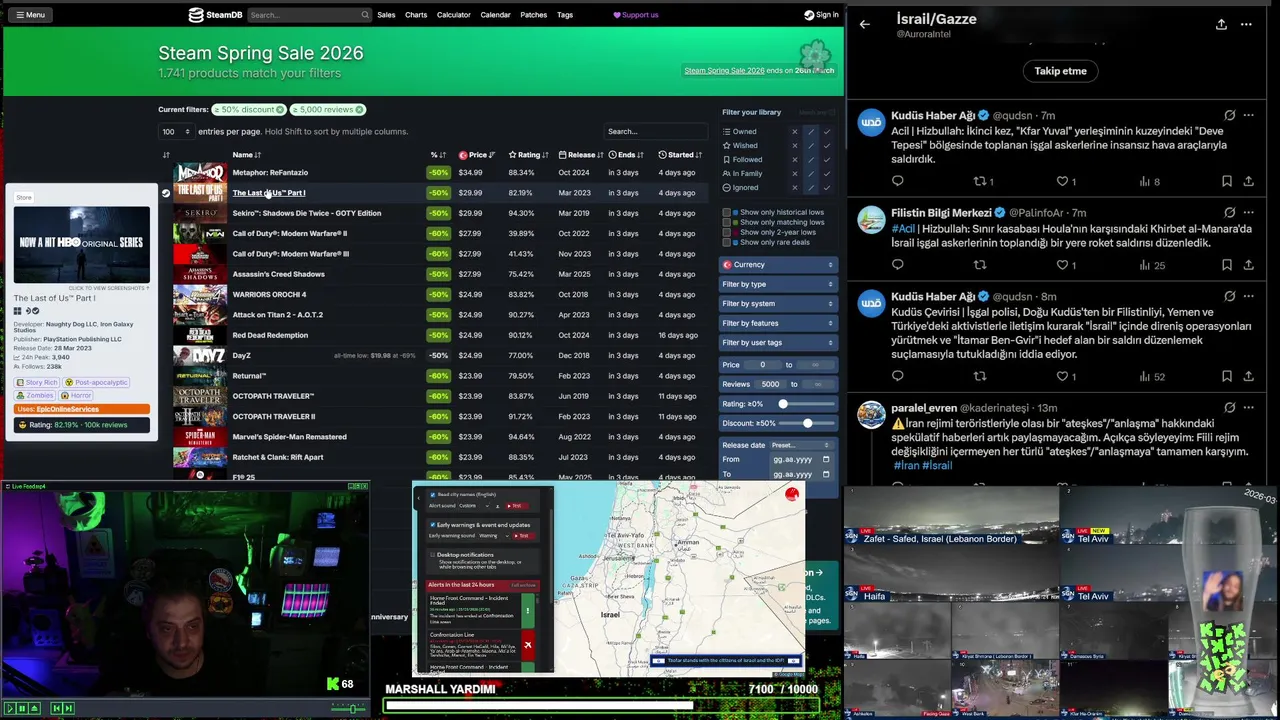Screen dimensions: 1280x720
Task: Adjust the Rating slider handle
Action: pos(783,404)
